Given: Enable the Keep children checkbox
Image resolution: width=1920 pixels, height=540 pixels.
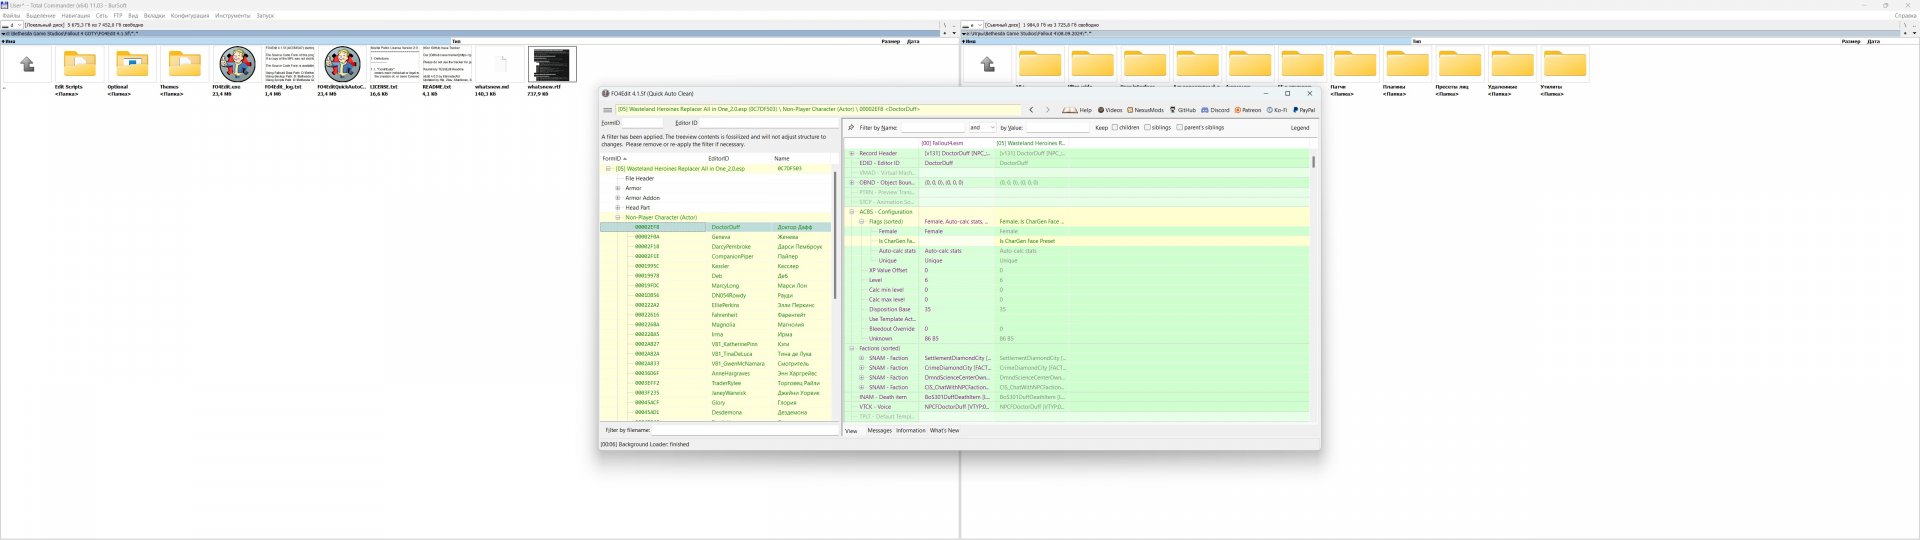Looking at the screenshot, I should click(1115, 128).
